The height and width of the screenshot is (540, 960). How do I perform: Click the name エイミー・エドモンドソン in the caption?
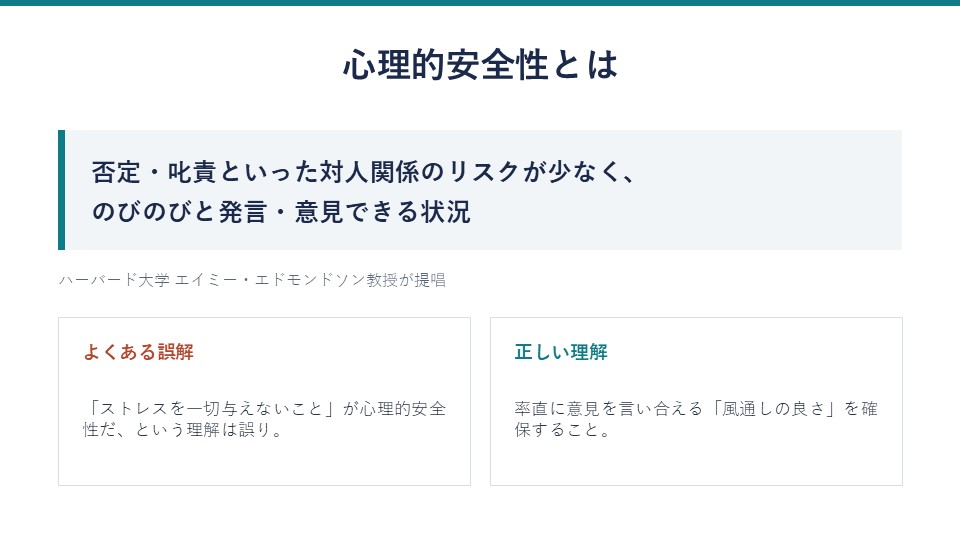(269, 280)
